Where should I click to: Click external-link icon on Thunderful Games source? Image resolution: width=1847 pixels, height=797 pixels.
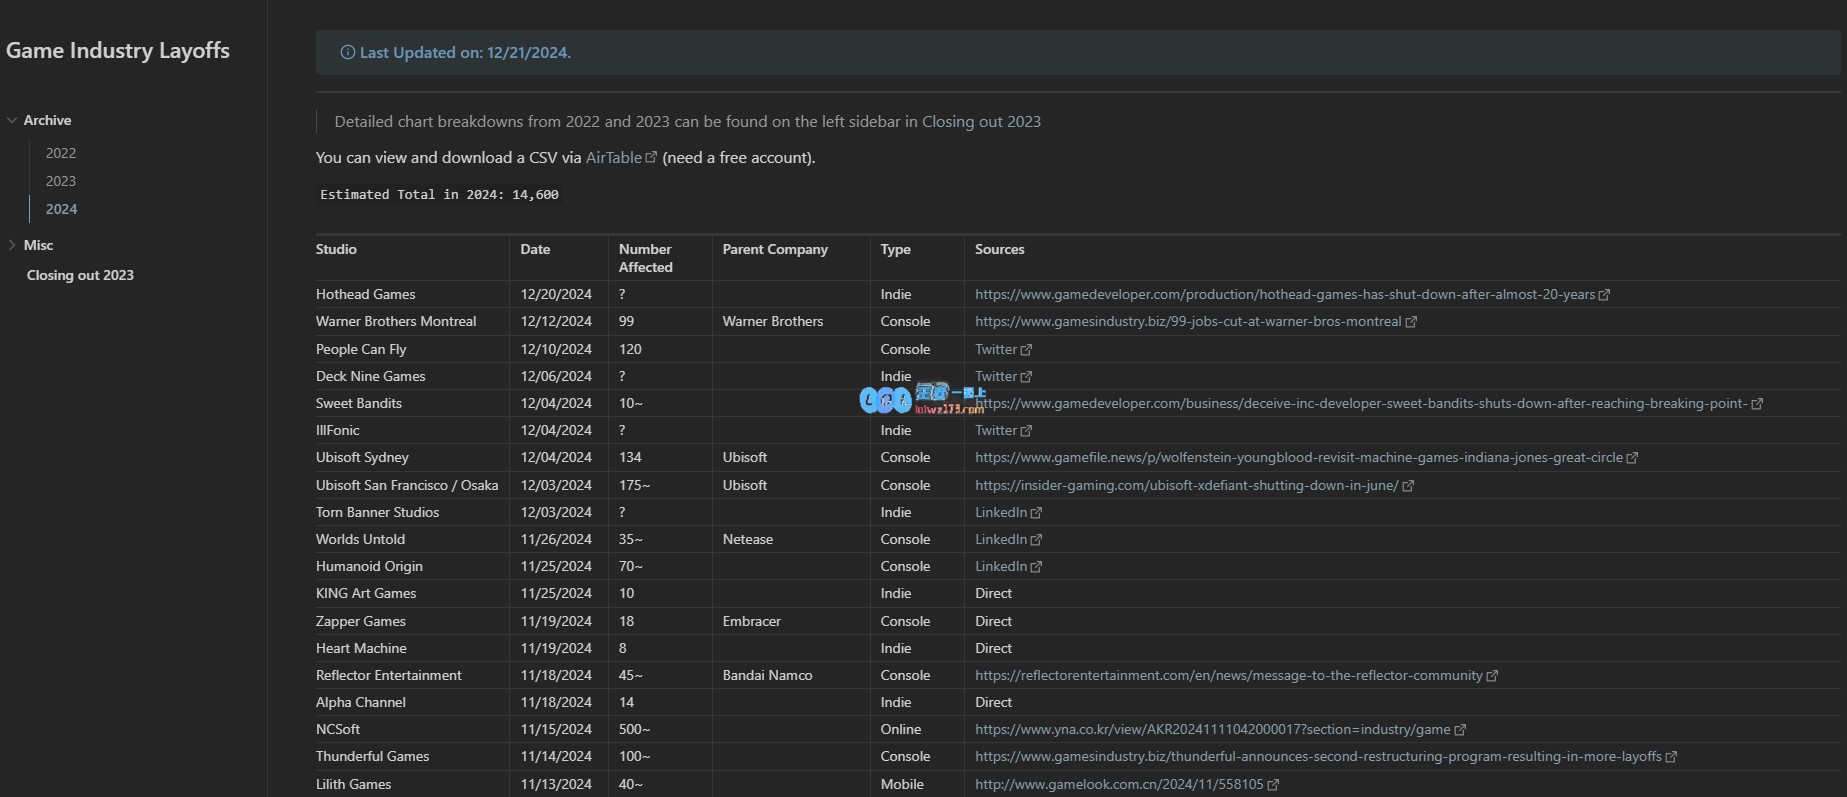pos(1671,757)
